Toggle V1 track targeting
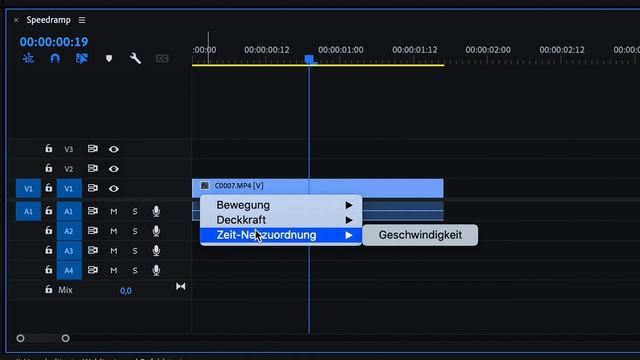Viewport: 640px width, 360px height. [69, 189]
